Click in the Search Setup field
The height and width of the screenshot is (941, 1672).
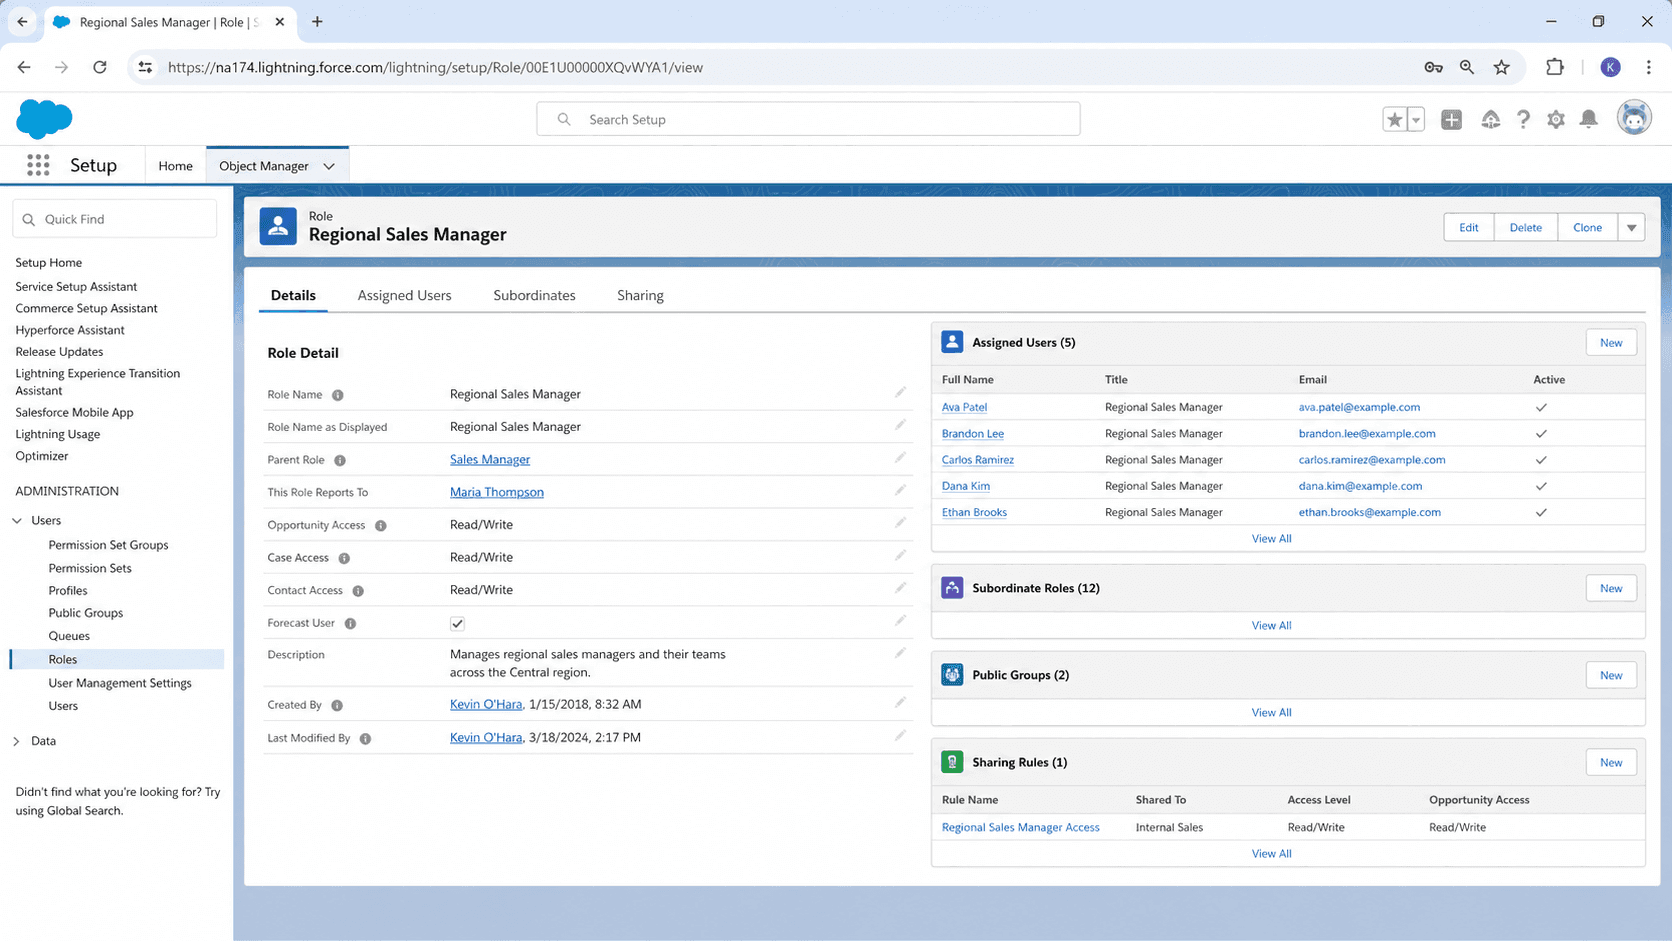pos(808,119)
